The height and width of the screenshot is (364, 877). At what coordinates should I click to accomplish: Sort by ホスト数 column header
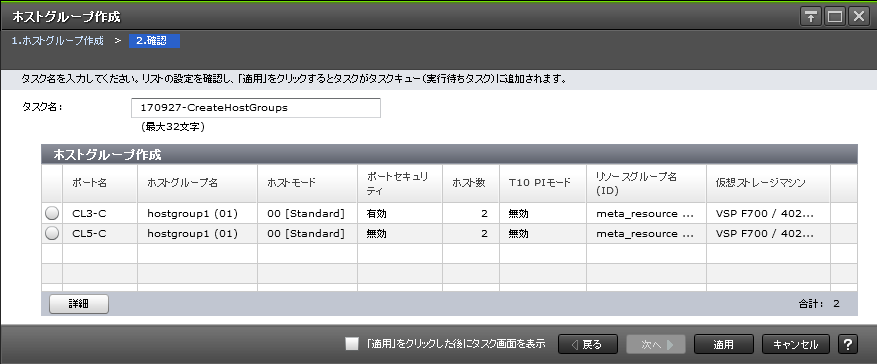471,183
